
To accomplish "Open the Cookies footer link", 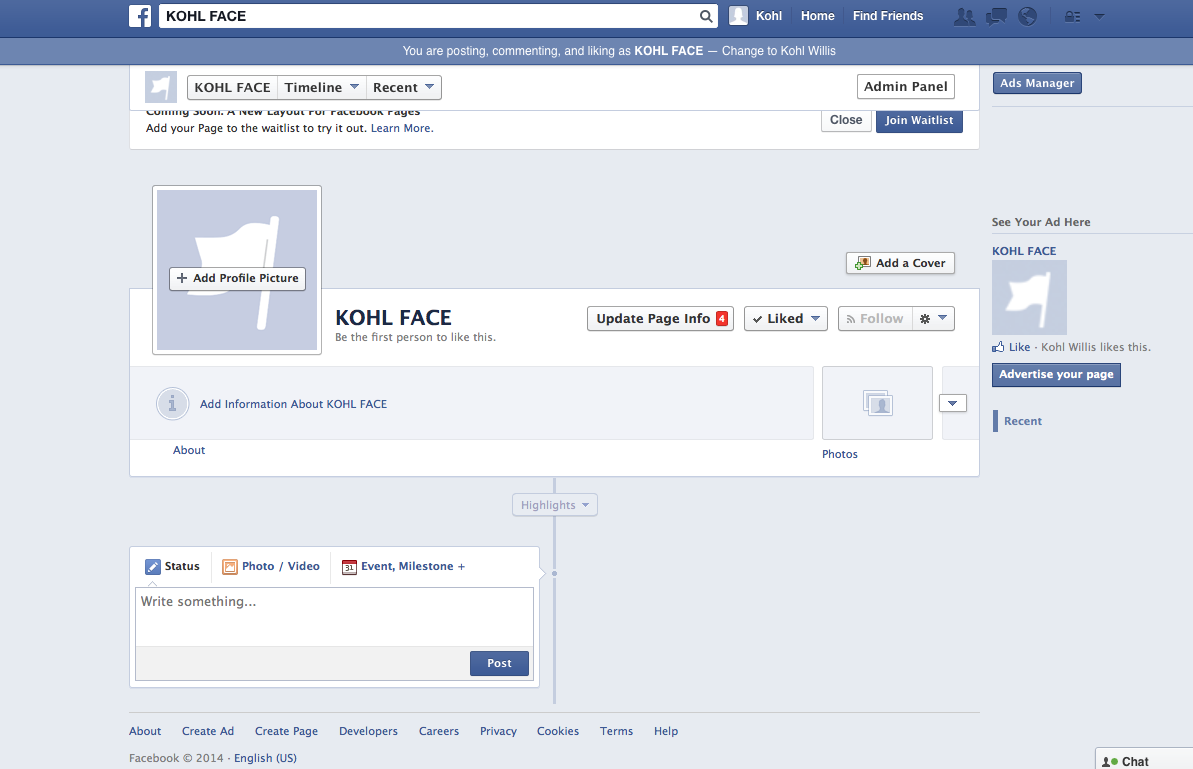I will pos(558,731).
